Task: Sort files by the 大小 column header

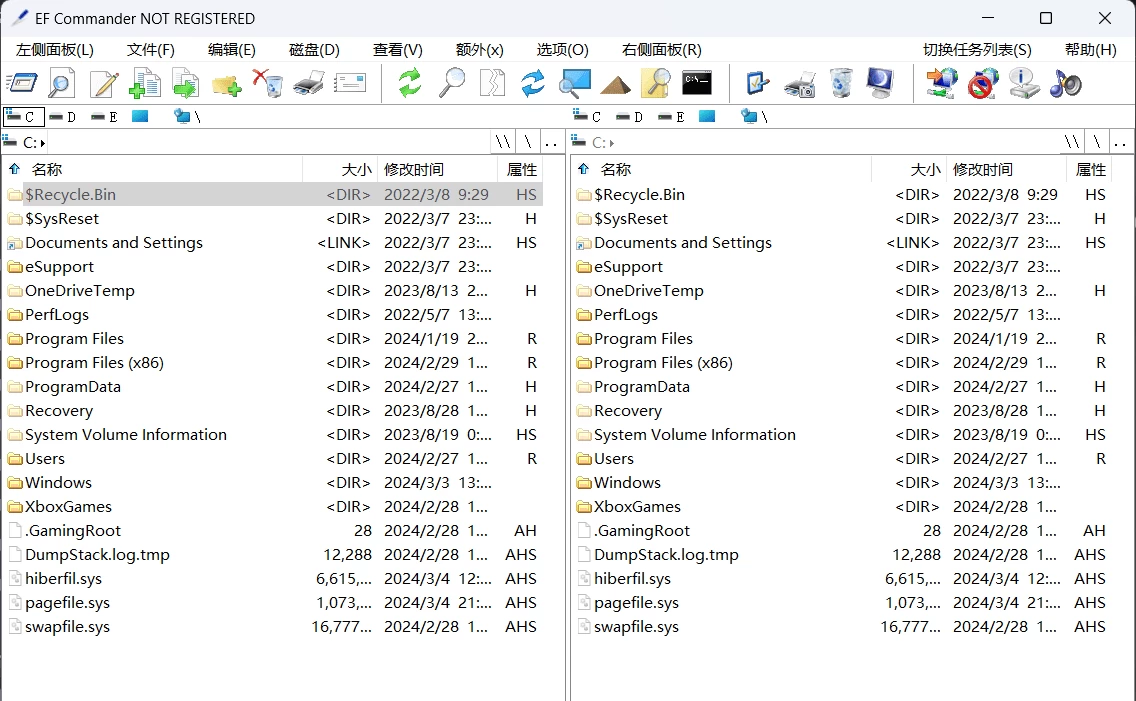Action: [356, 169]
